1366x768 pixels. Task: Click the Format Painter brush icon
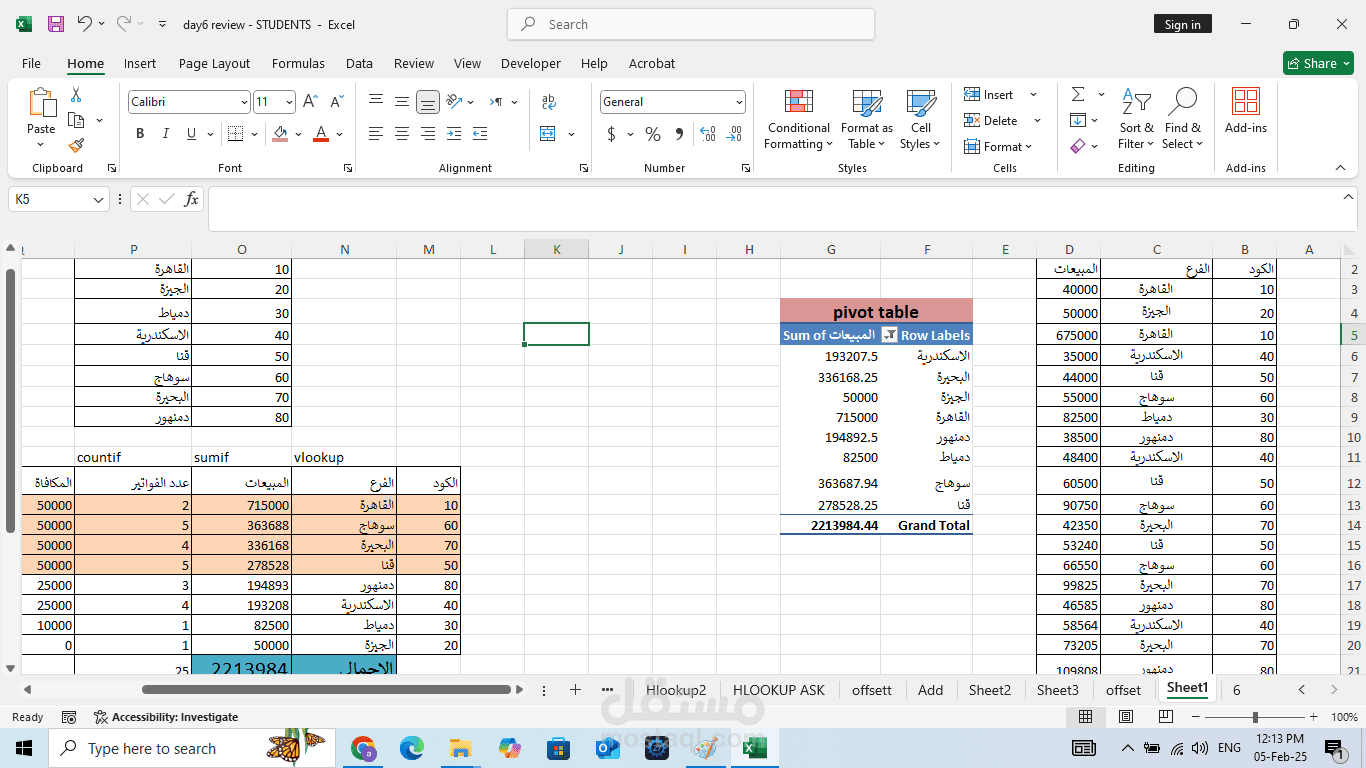click(76, 146)
